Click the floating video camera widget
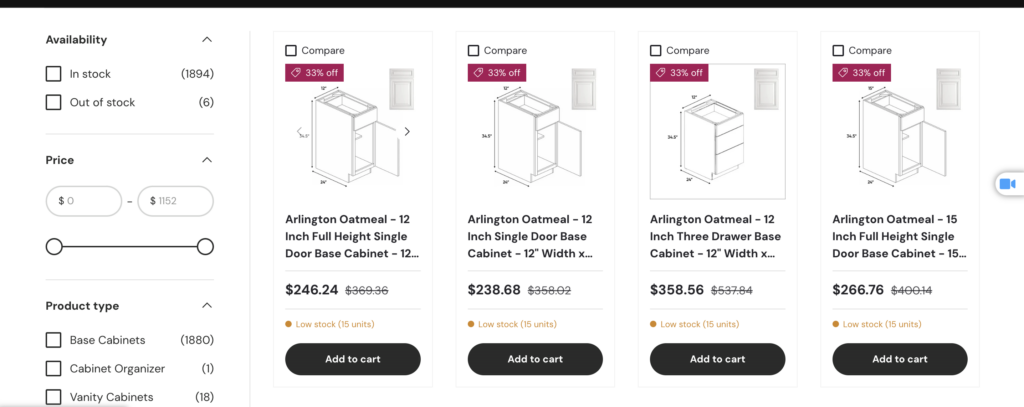Image resolution: width=1024 pixels, height=407 pixels. tap(1007, 184)
